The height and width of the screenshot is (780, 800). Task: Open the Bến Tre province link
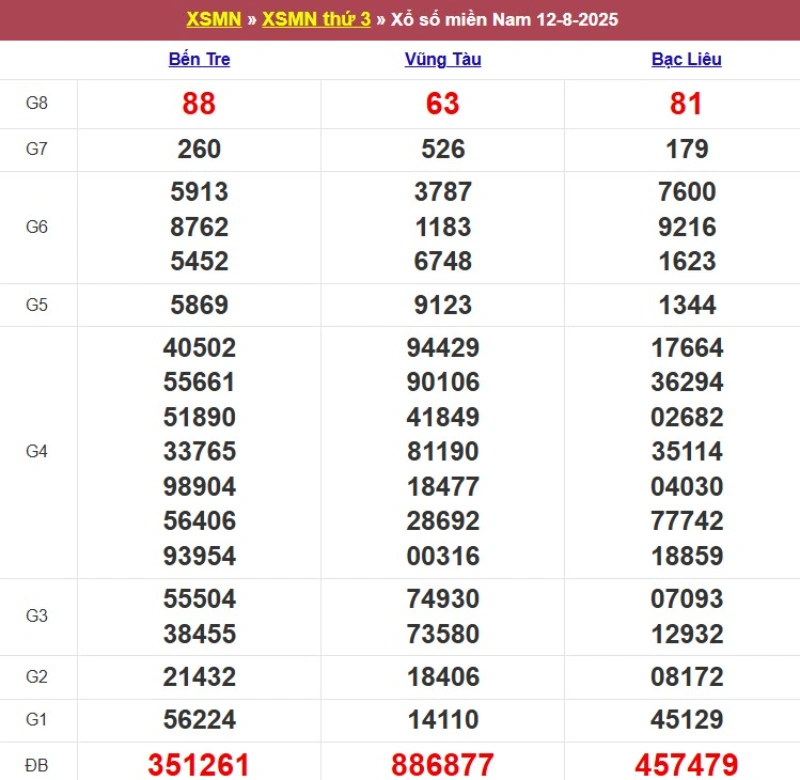[199, 59]
